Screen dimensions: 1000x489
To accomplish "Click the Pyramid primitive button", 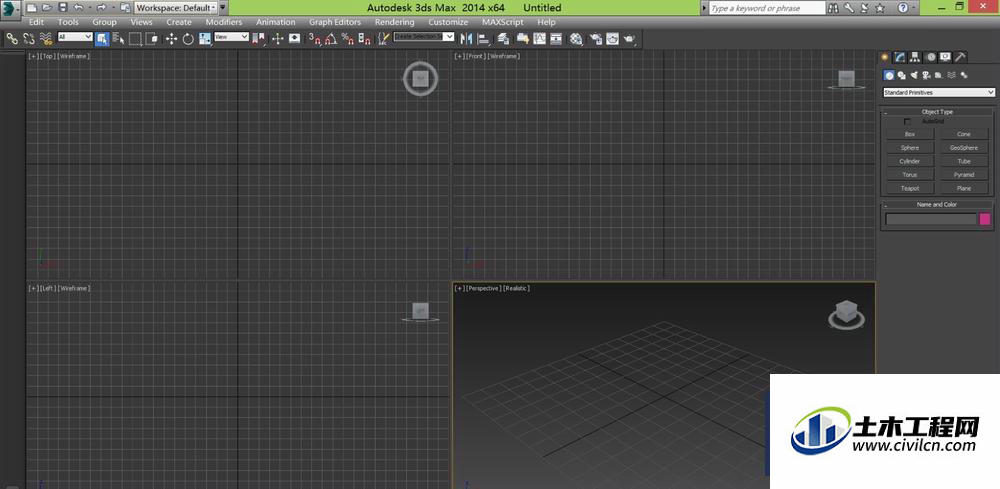I will point(964,175).
